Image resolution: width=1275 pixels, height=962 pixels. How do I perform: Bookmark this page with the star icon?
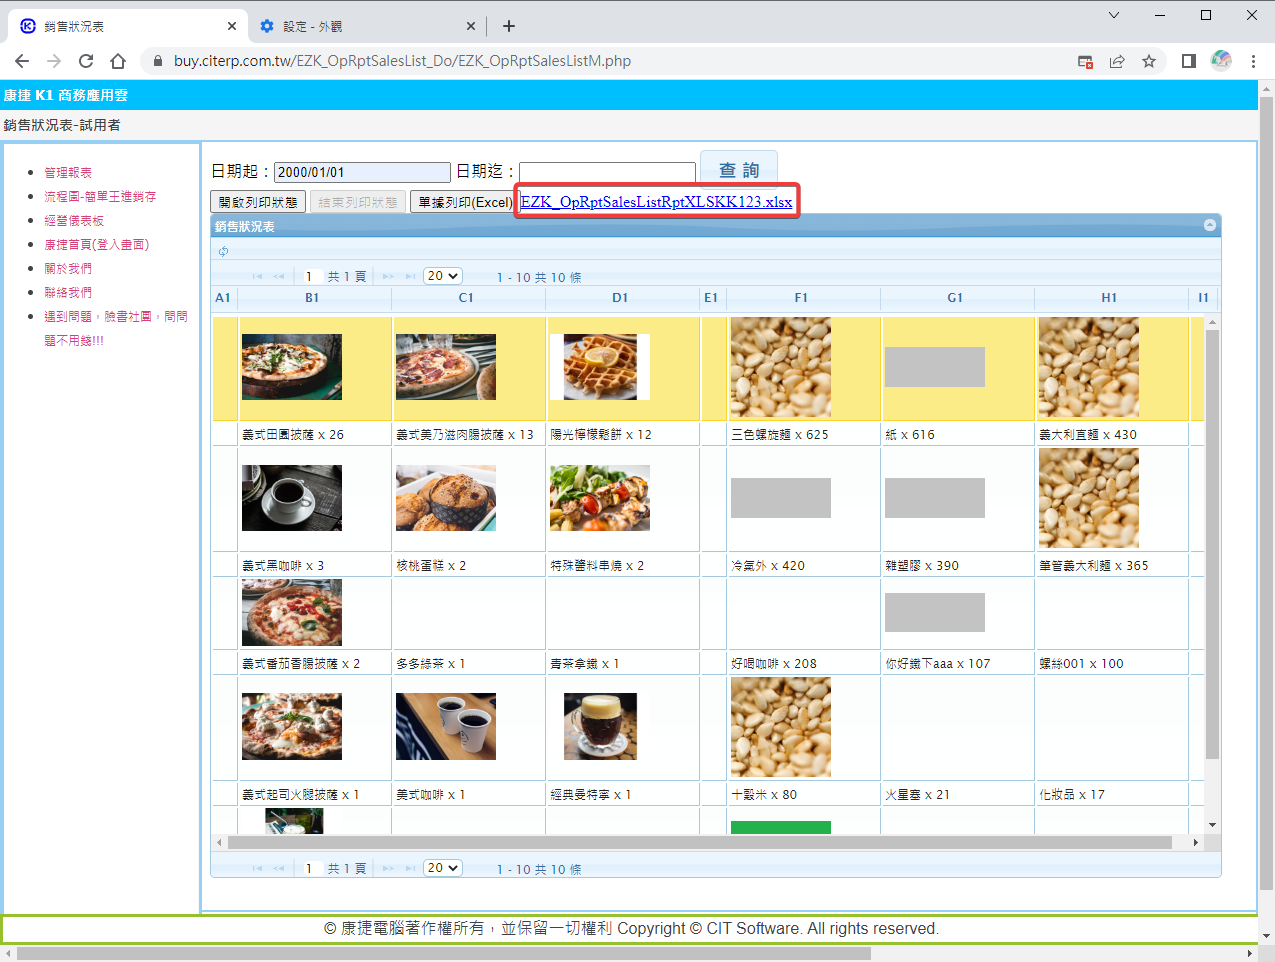tap(1149, 61)
